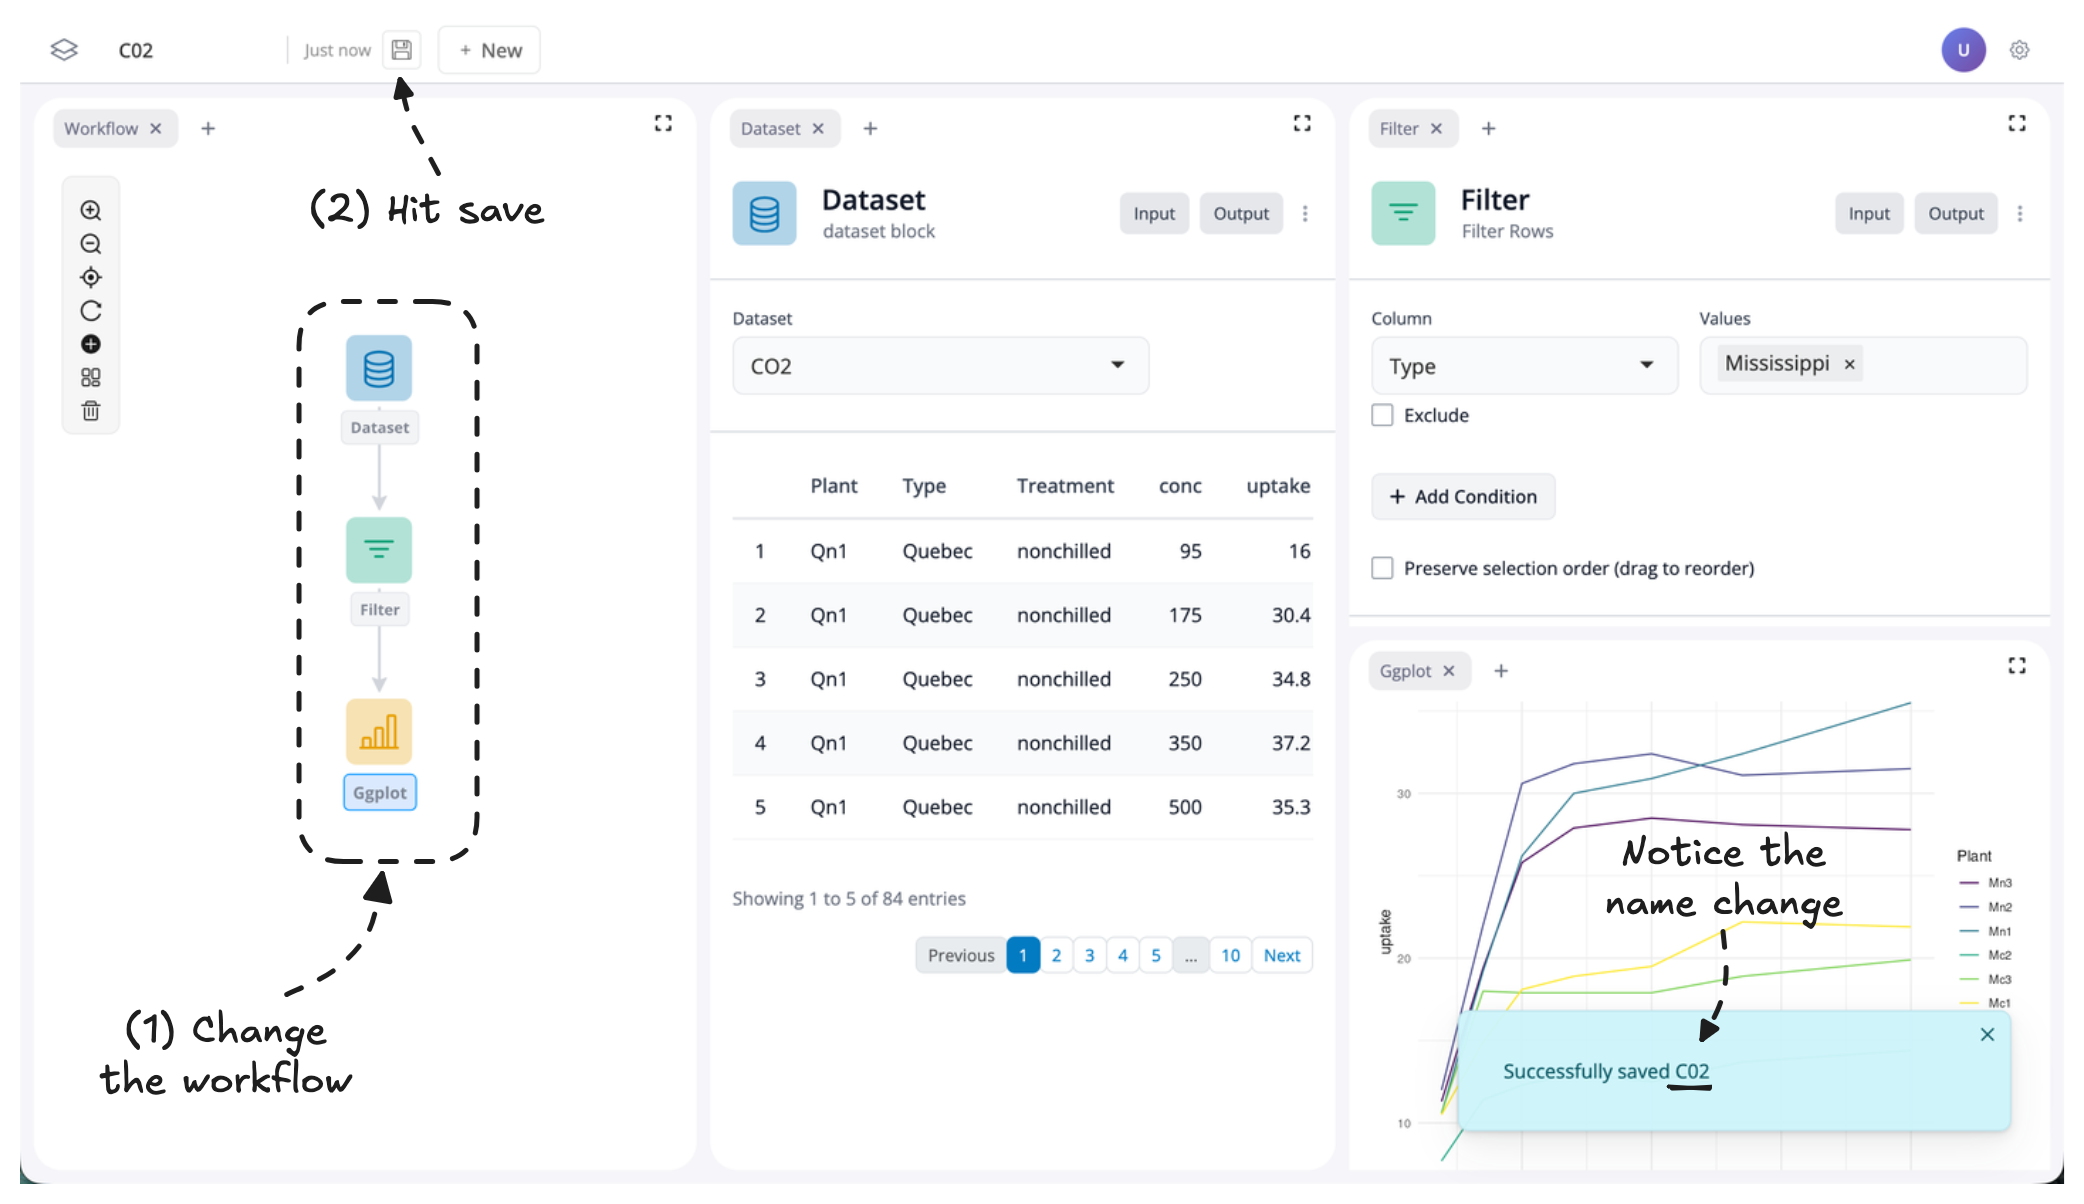Expand the Ggplot panel to fullscreen
2084x1204 pixels.
tap(2016, 666)
